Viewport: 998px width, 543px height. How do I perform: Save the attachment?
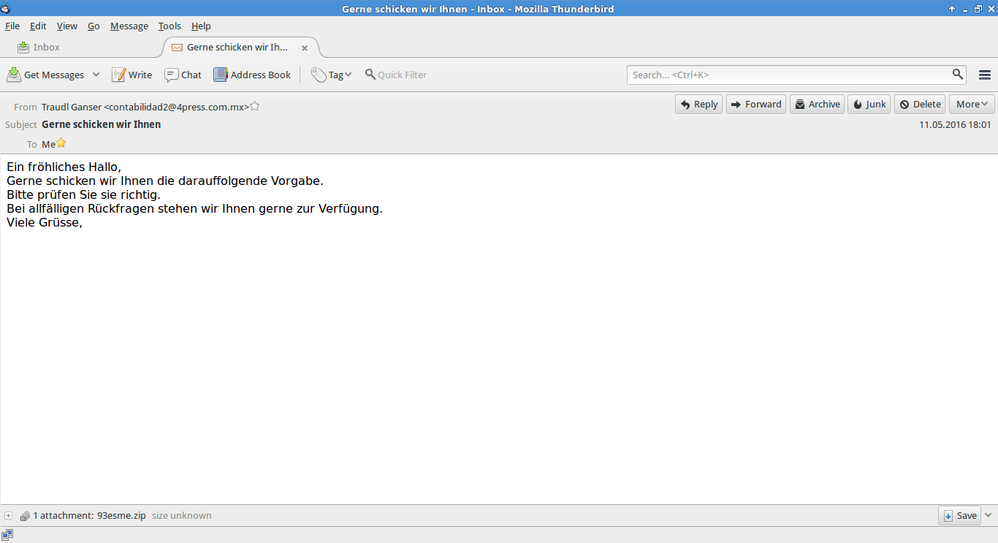(960, 516)
